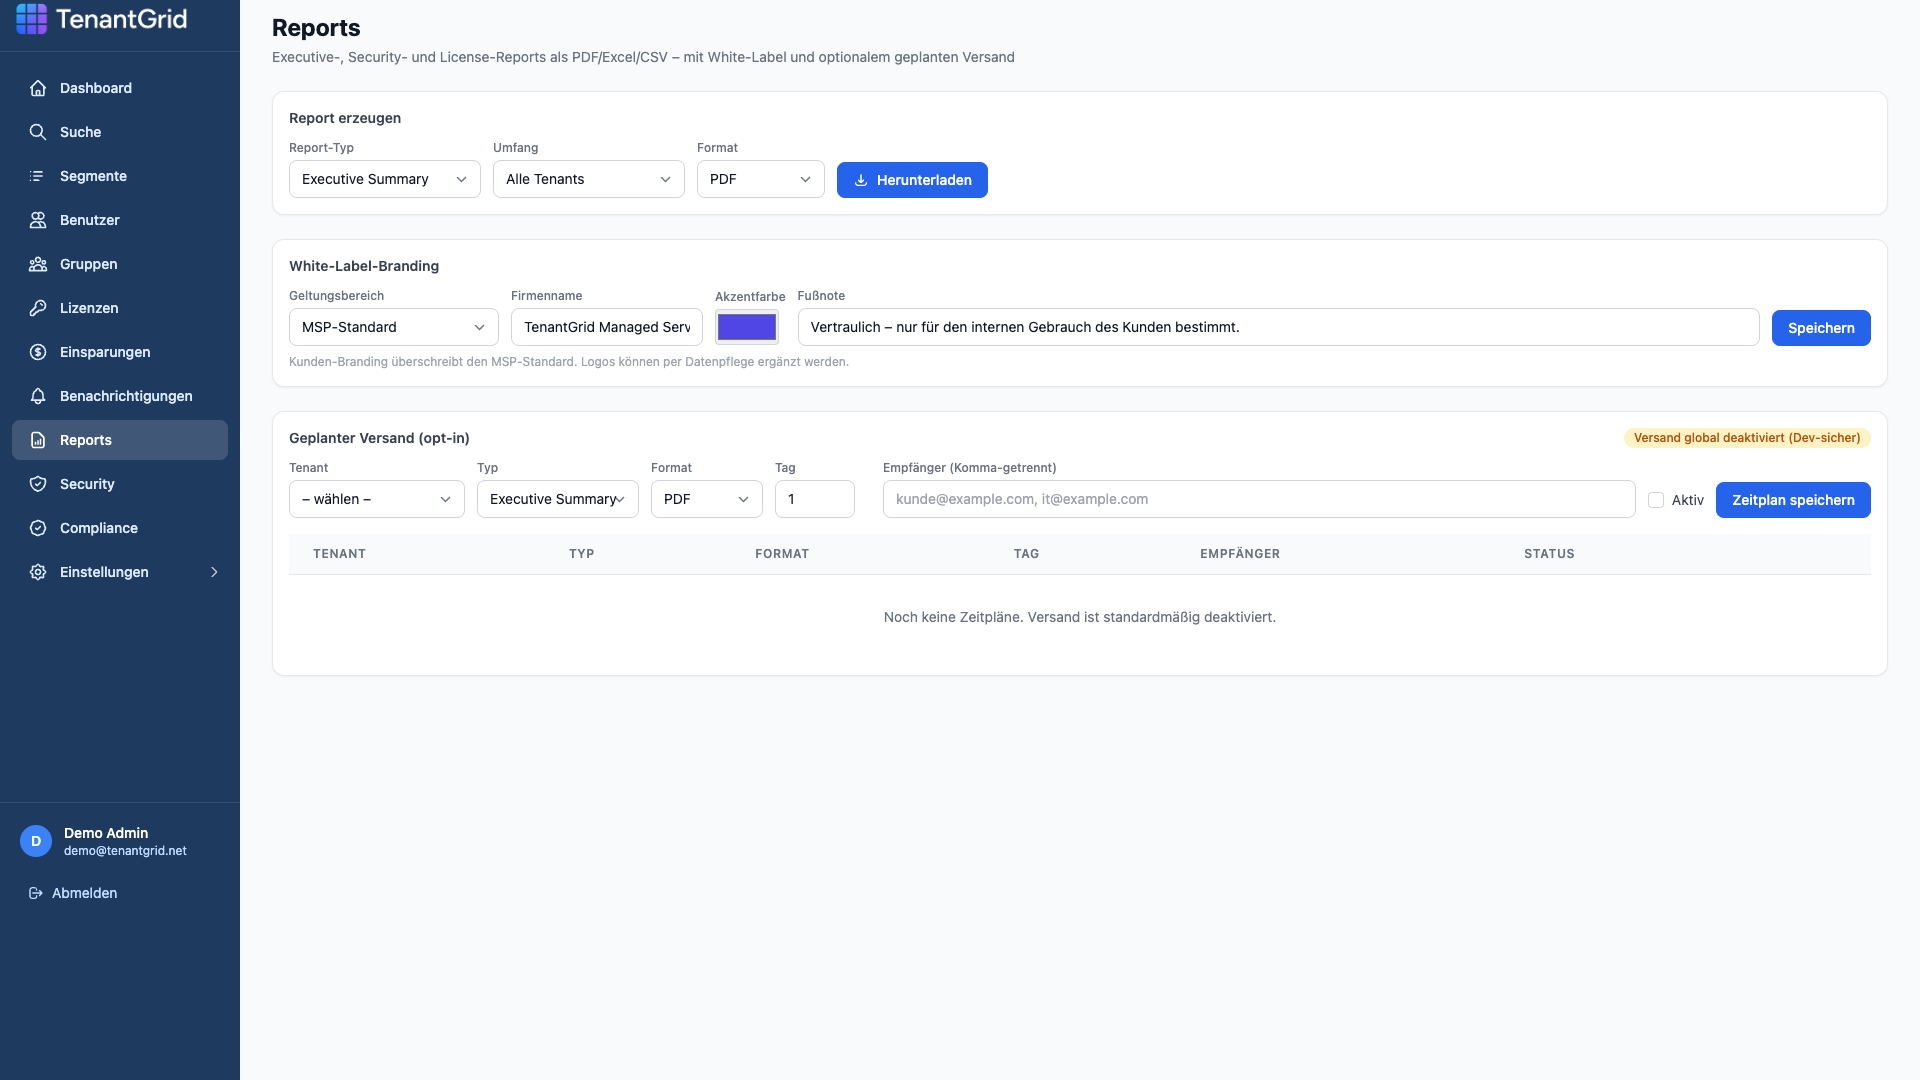This screenshot has width=1920, height=1080.
Task: Click the Herunterladen button
Action: click(912, 180)
